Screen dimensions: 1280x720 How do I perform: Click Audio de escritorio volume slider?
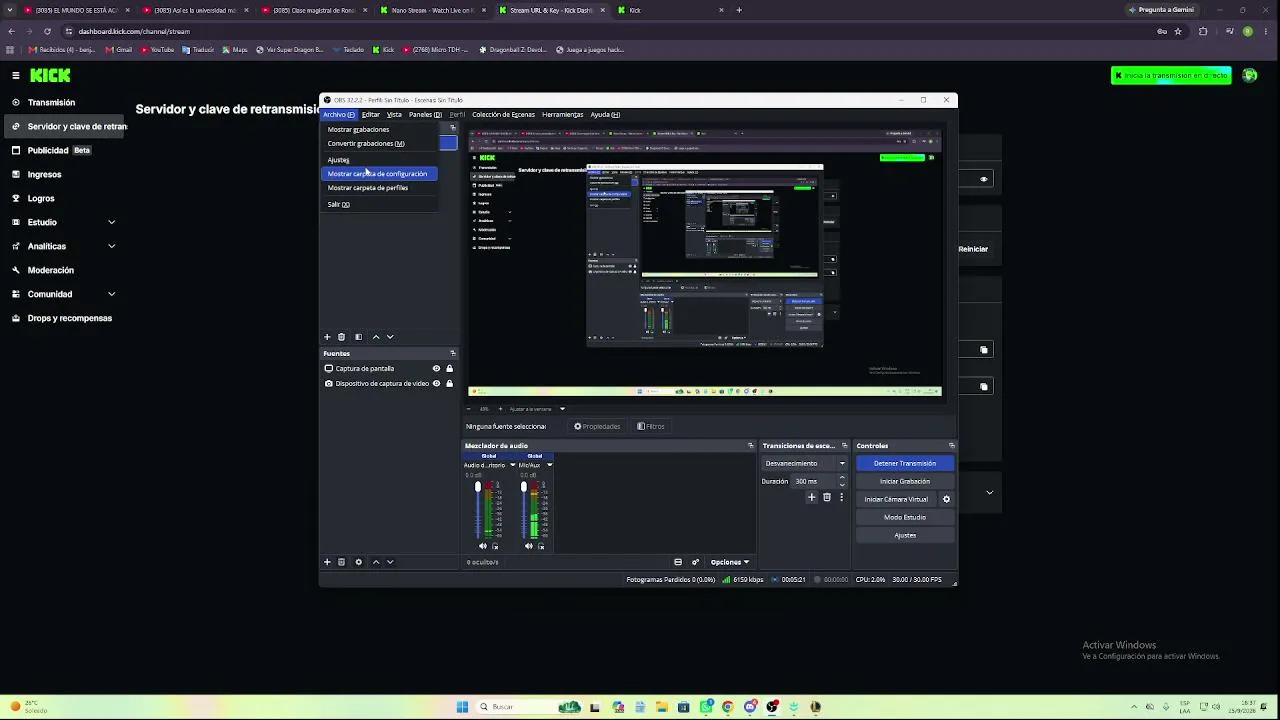coord(478,510)
